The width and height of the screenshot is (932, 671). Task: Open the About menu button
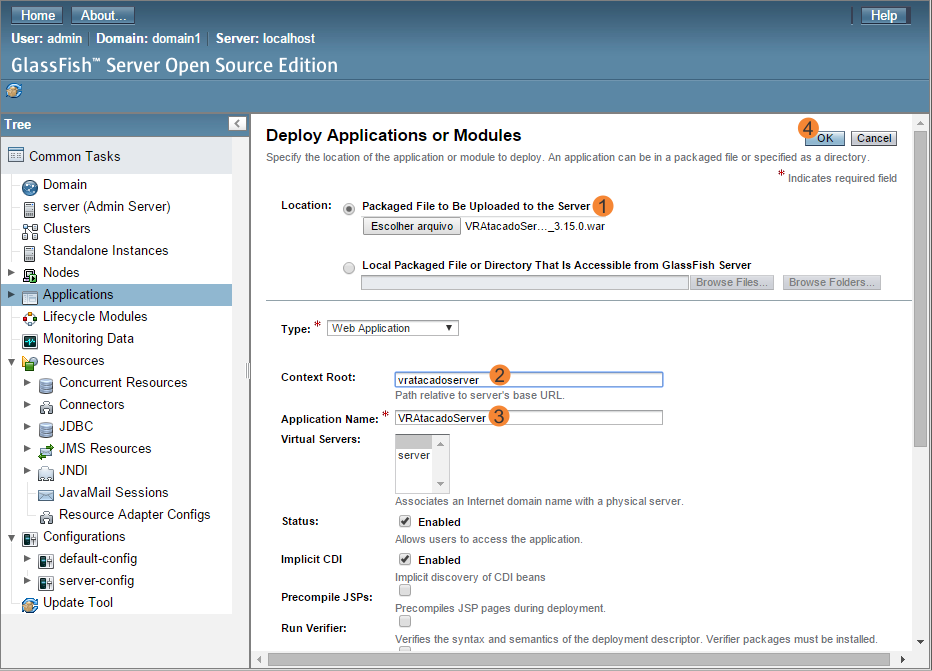pyautogui.click(x=103, y=15)
